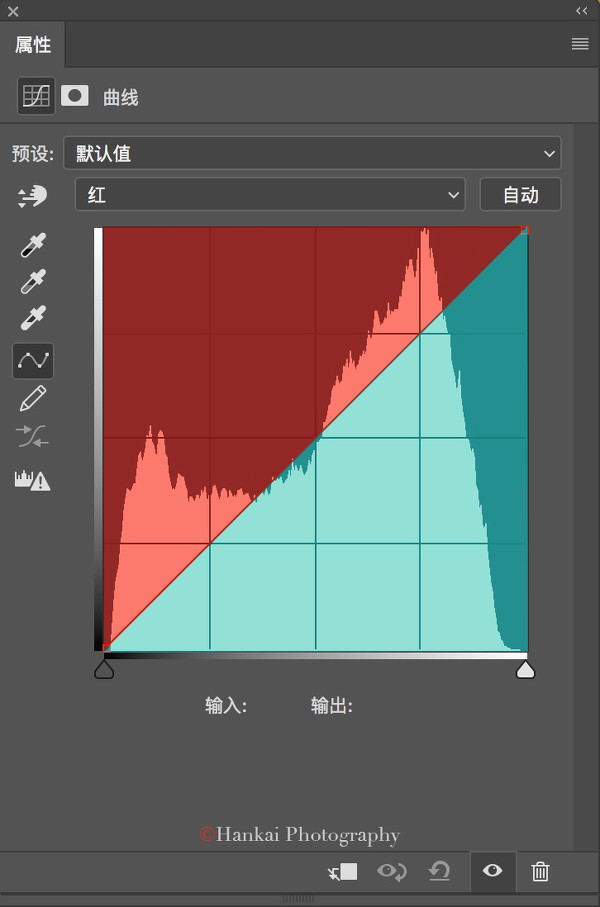
Task: Select the 属性 tab
Action: [33, 45]
